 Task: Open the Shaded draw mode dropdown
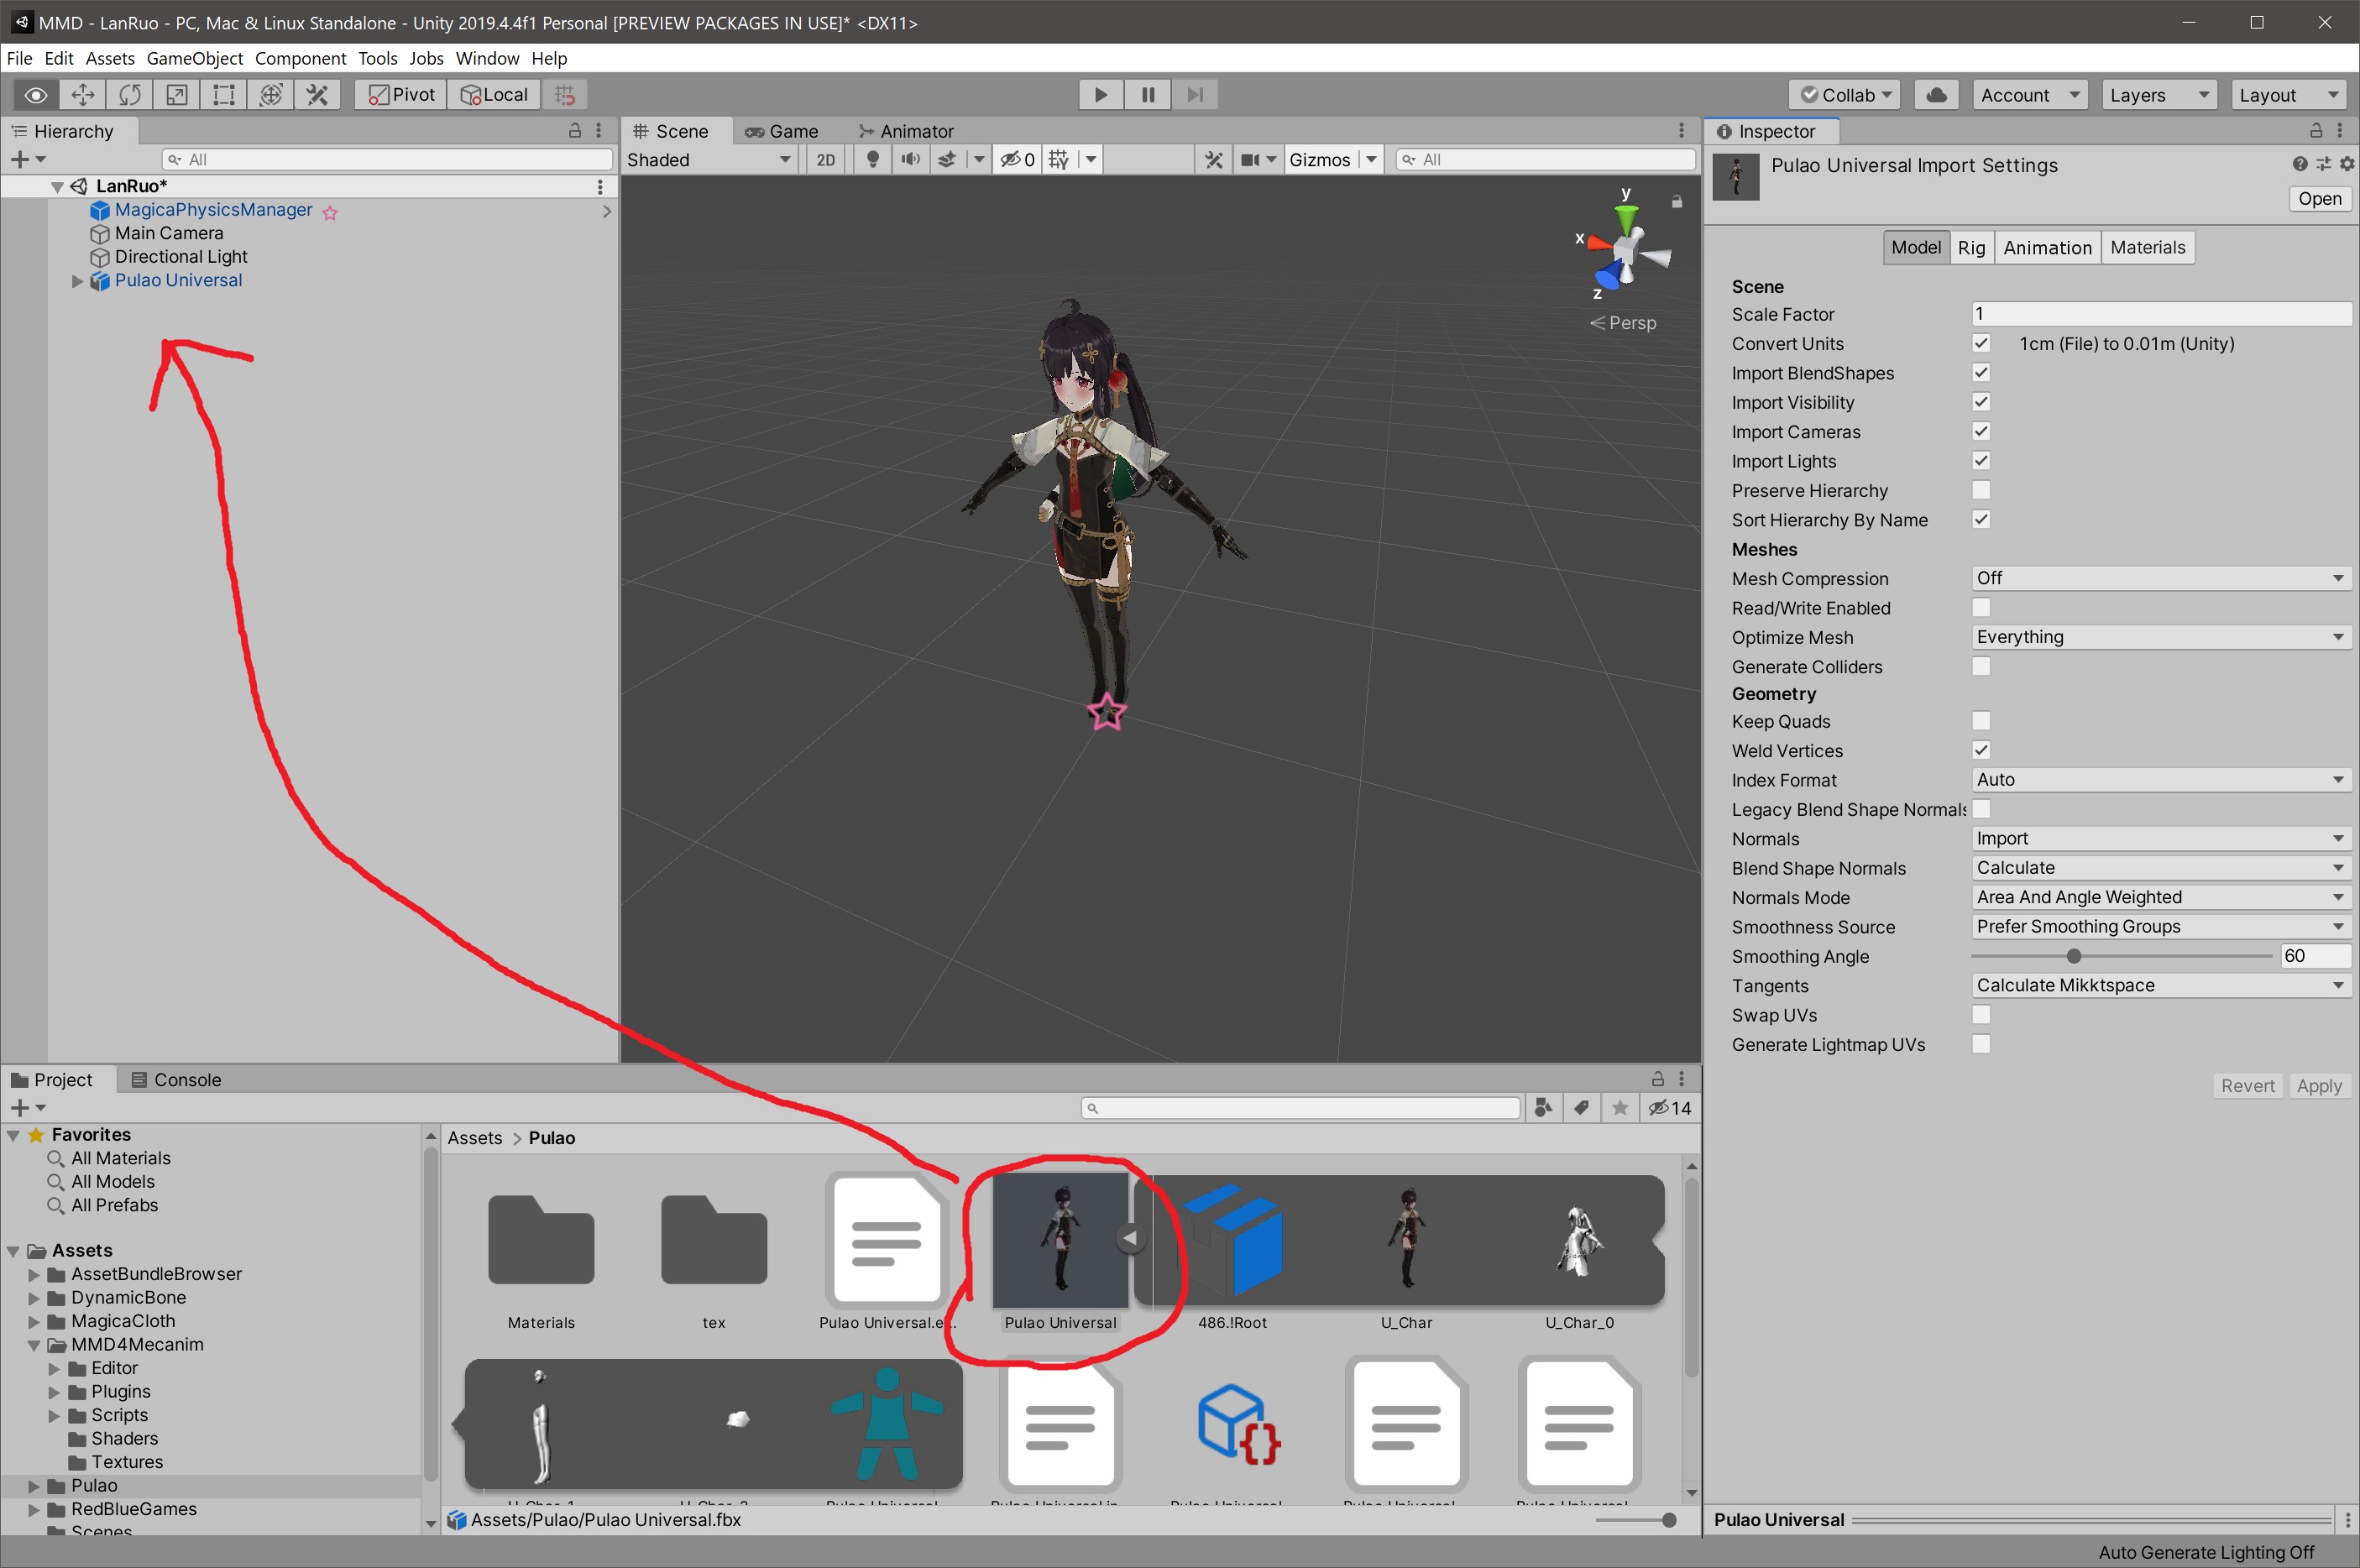coord(708,160)
